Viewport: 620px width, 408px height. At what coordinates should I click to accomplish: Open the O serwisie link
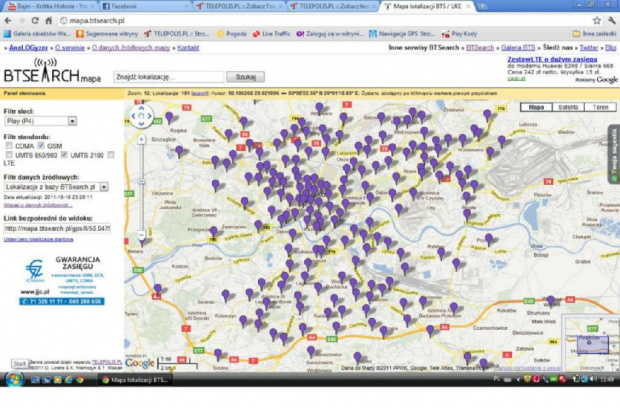[70, 47]
